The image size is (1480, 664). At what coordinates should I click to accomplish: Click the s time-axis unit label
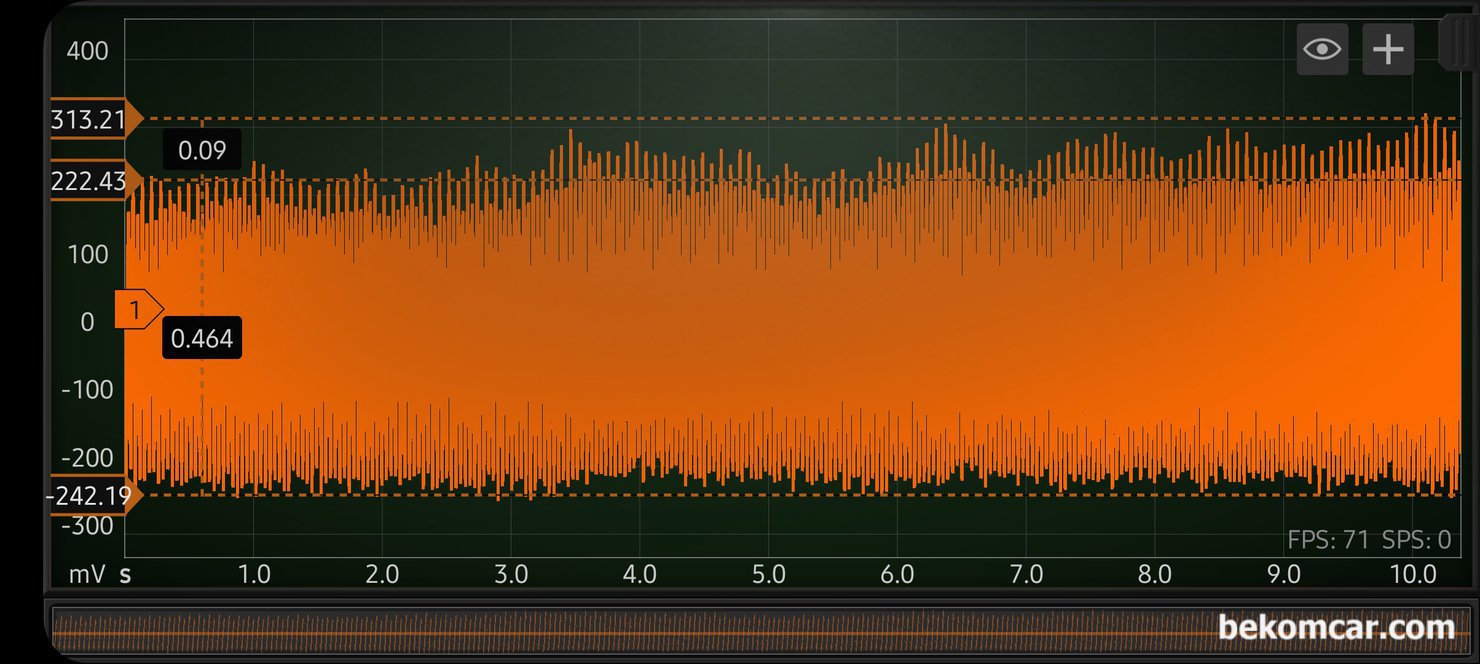tap(126, 575)
